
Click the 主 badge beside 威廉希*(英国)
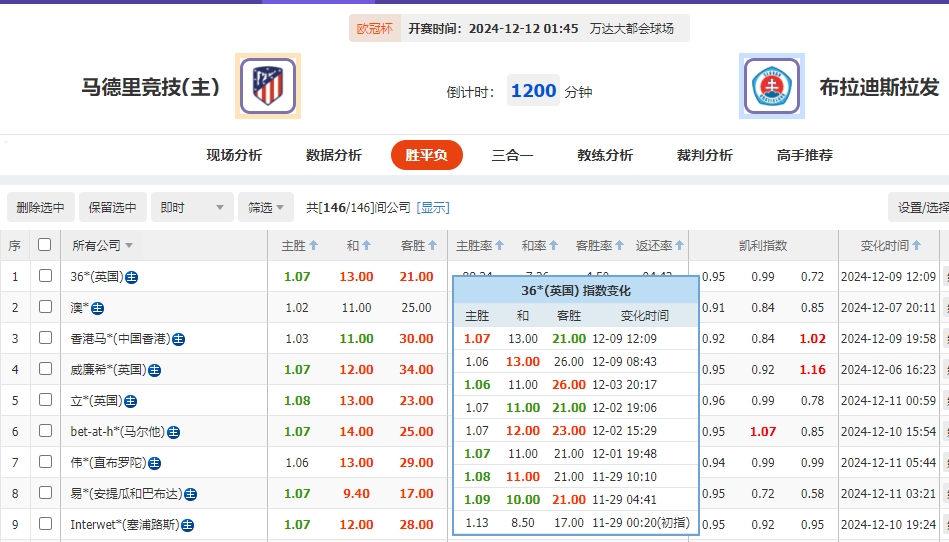click(x=154, y=370)
